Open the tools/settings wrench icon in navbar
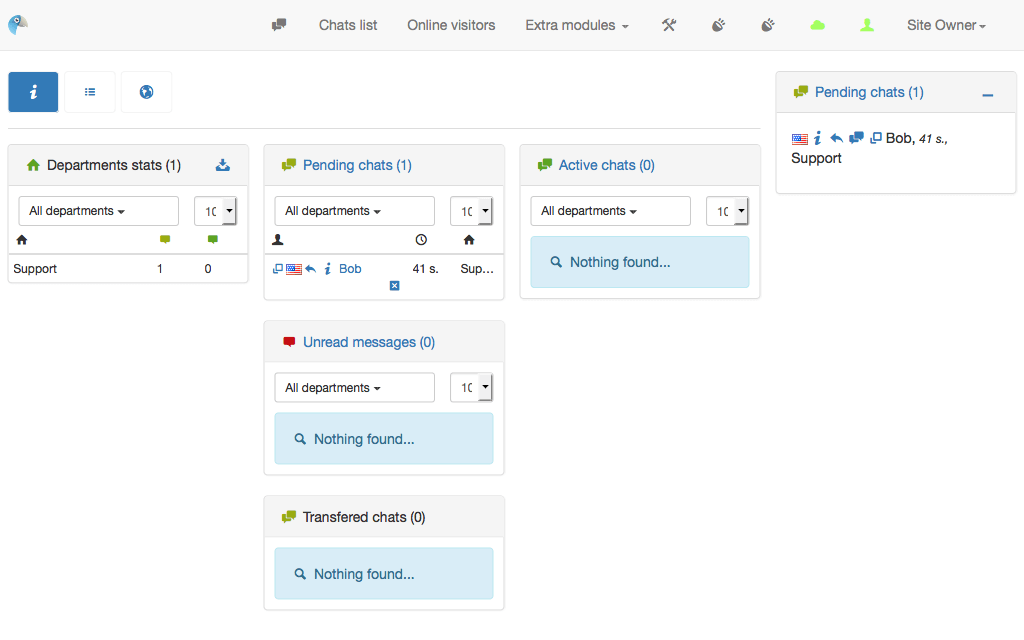The height and width of the screenshot is (640, 1024). click(x=669, y=25)
